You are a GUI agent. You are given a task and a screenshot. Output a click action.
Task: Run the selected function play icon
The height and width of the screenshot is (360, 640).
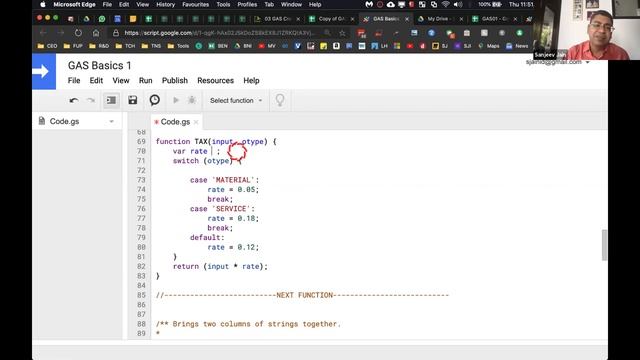pyautogui.click(x=176, y=100)
